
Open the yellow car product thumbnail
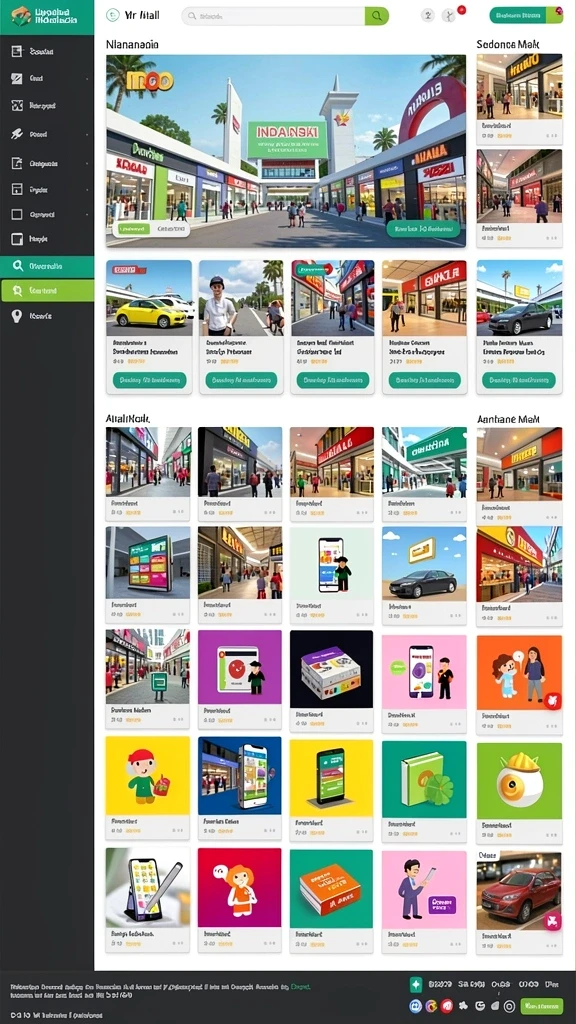(x=150, y=298)
